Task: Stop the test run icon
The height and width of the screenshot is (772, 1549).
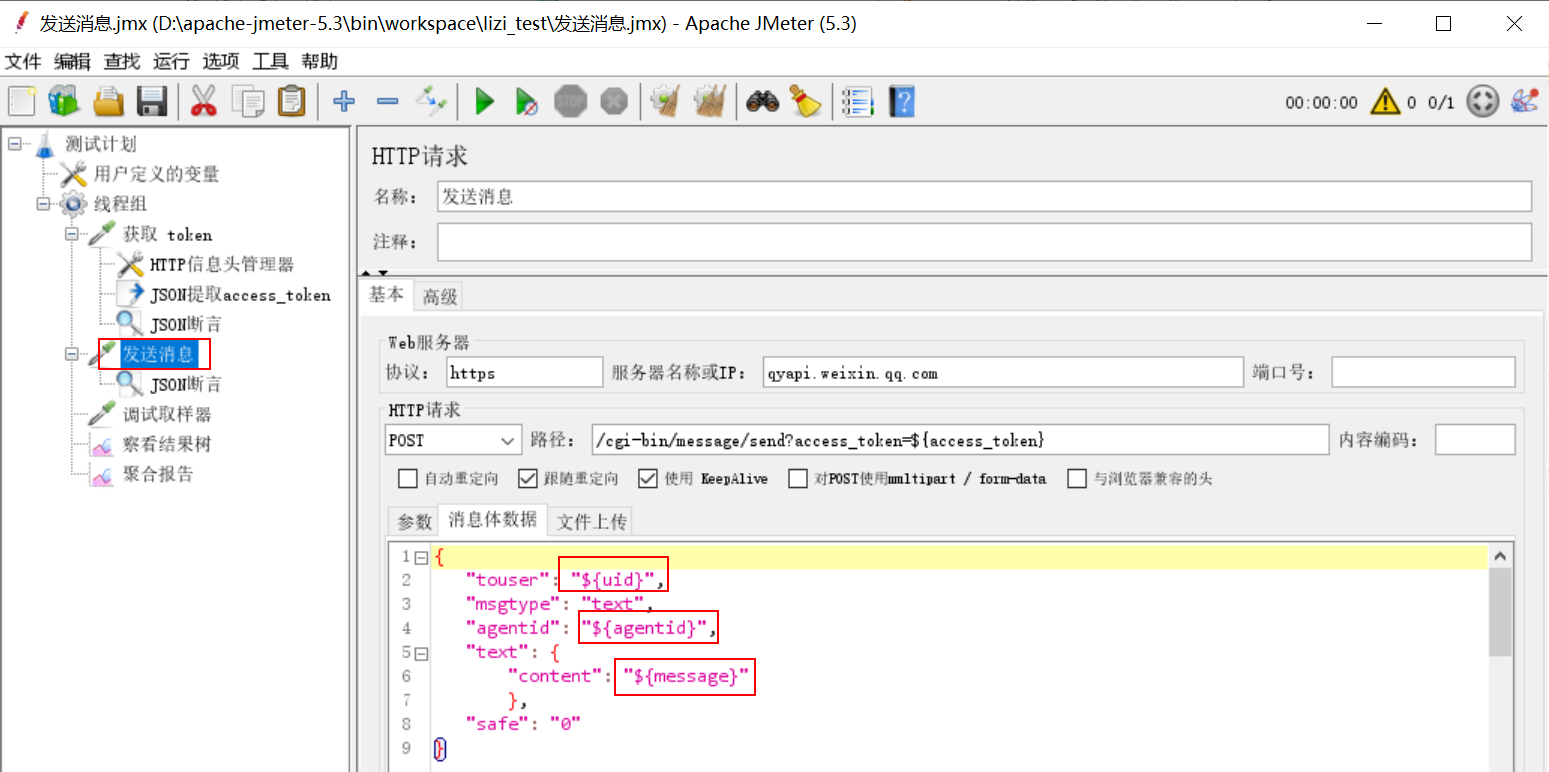Action: 570,101
